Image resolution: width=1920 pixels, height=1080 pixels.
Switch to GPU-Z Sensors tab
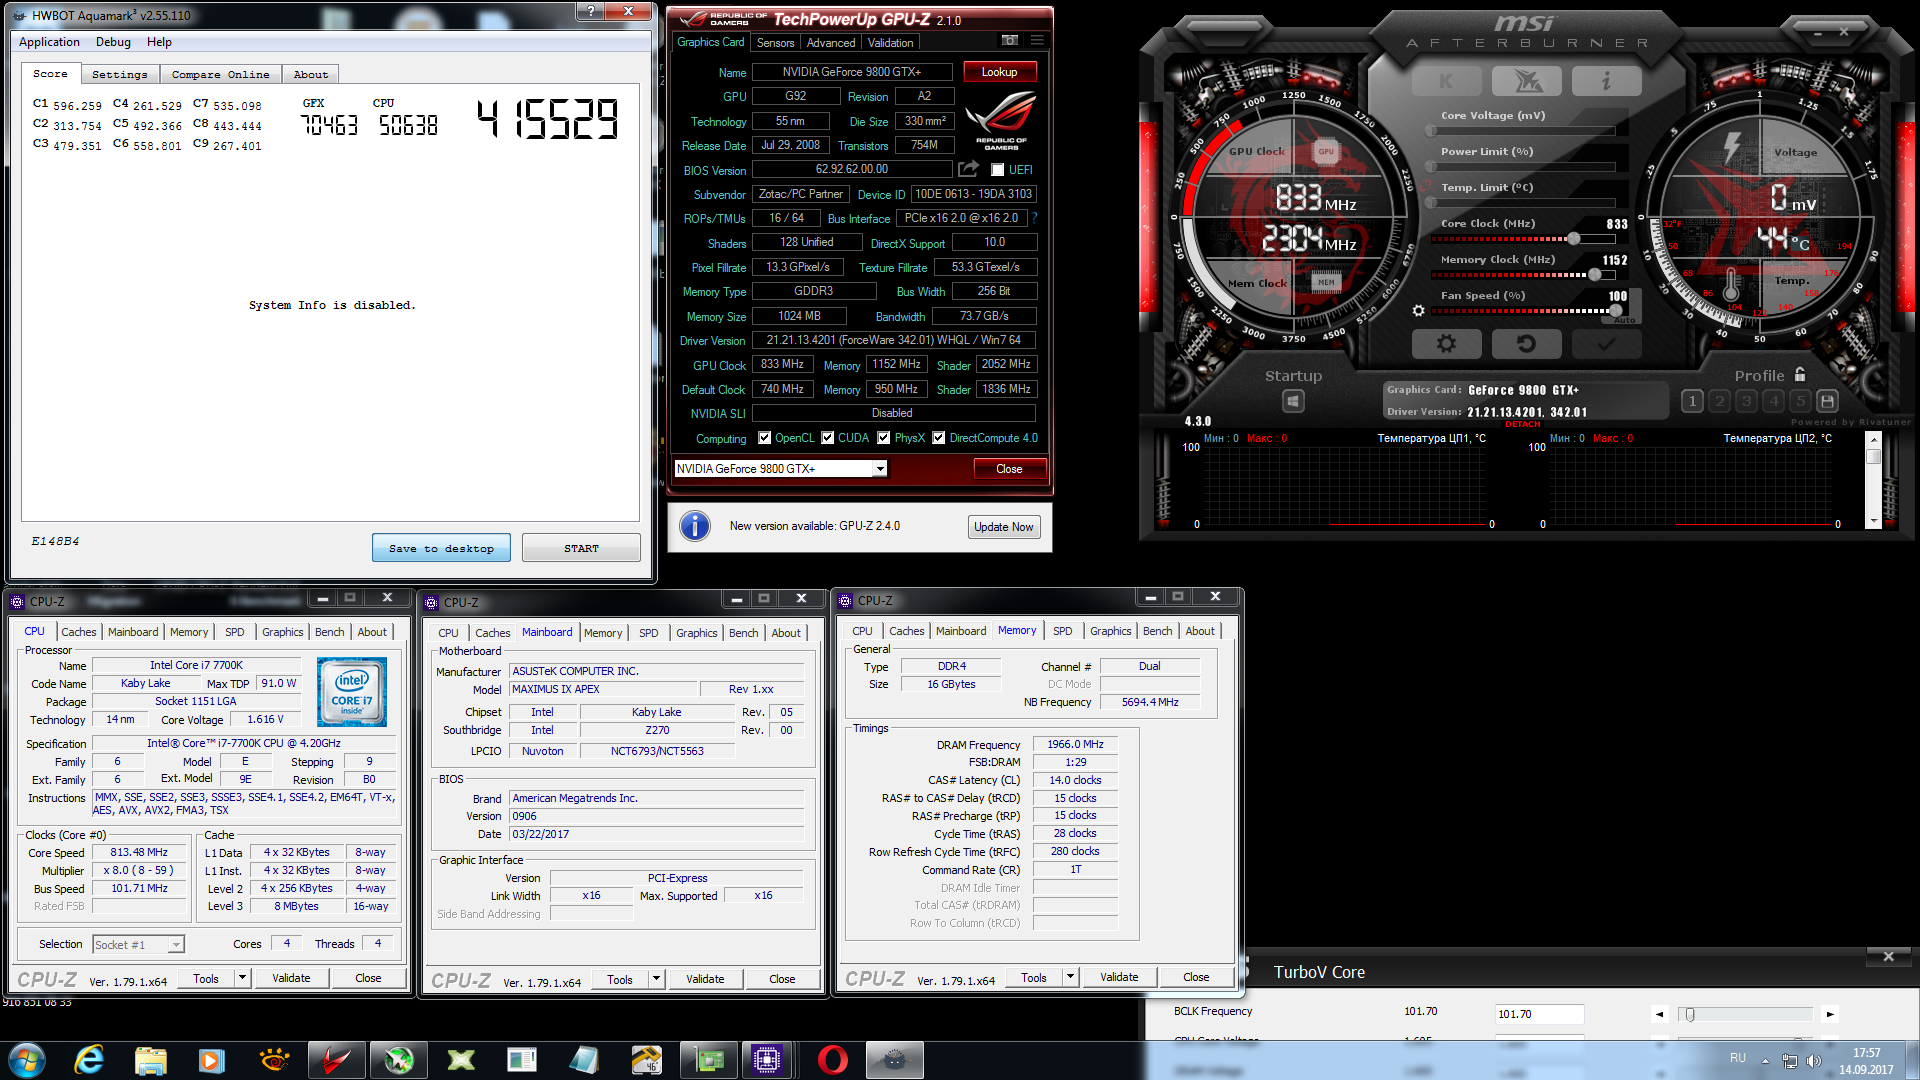click(775, 43)
